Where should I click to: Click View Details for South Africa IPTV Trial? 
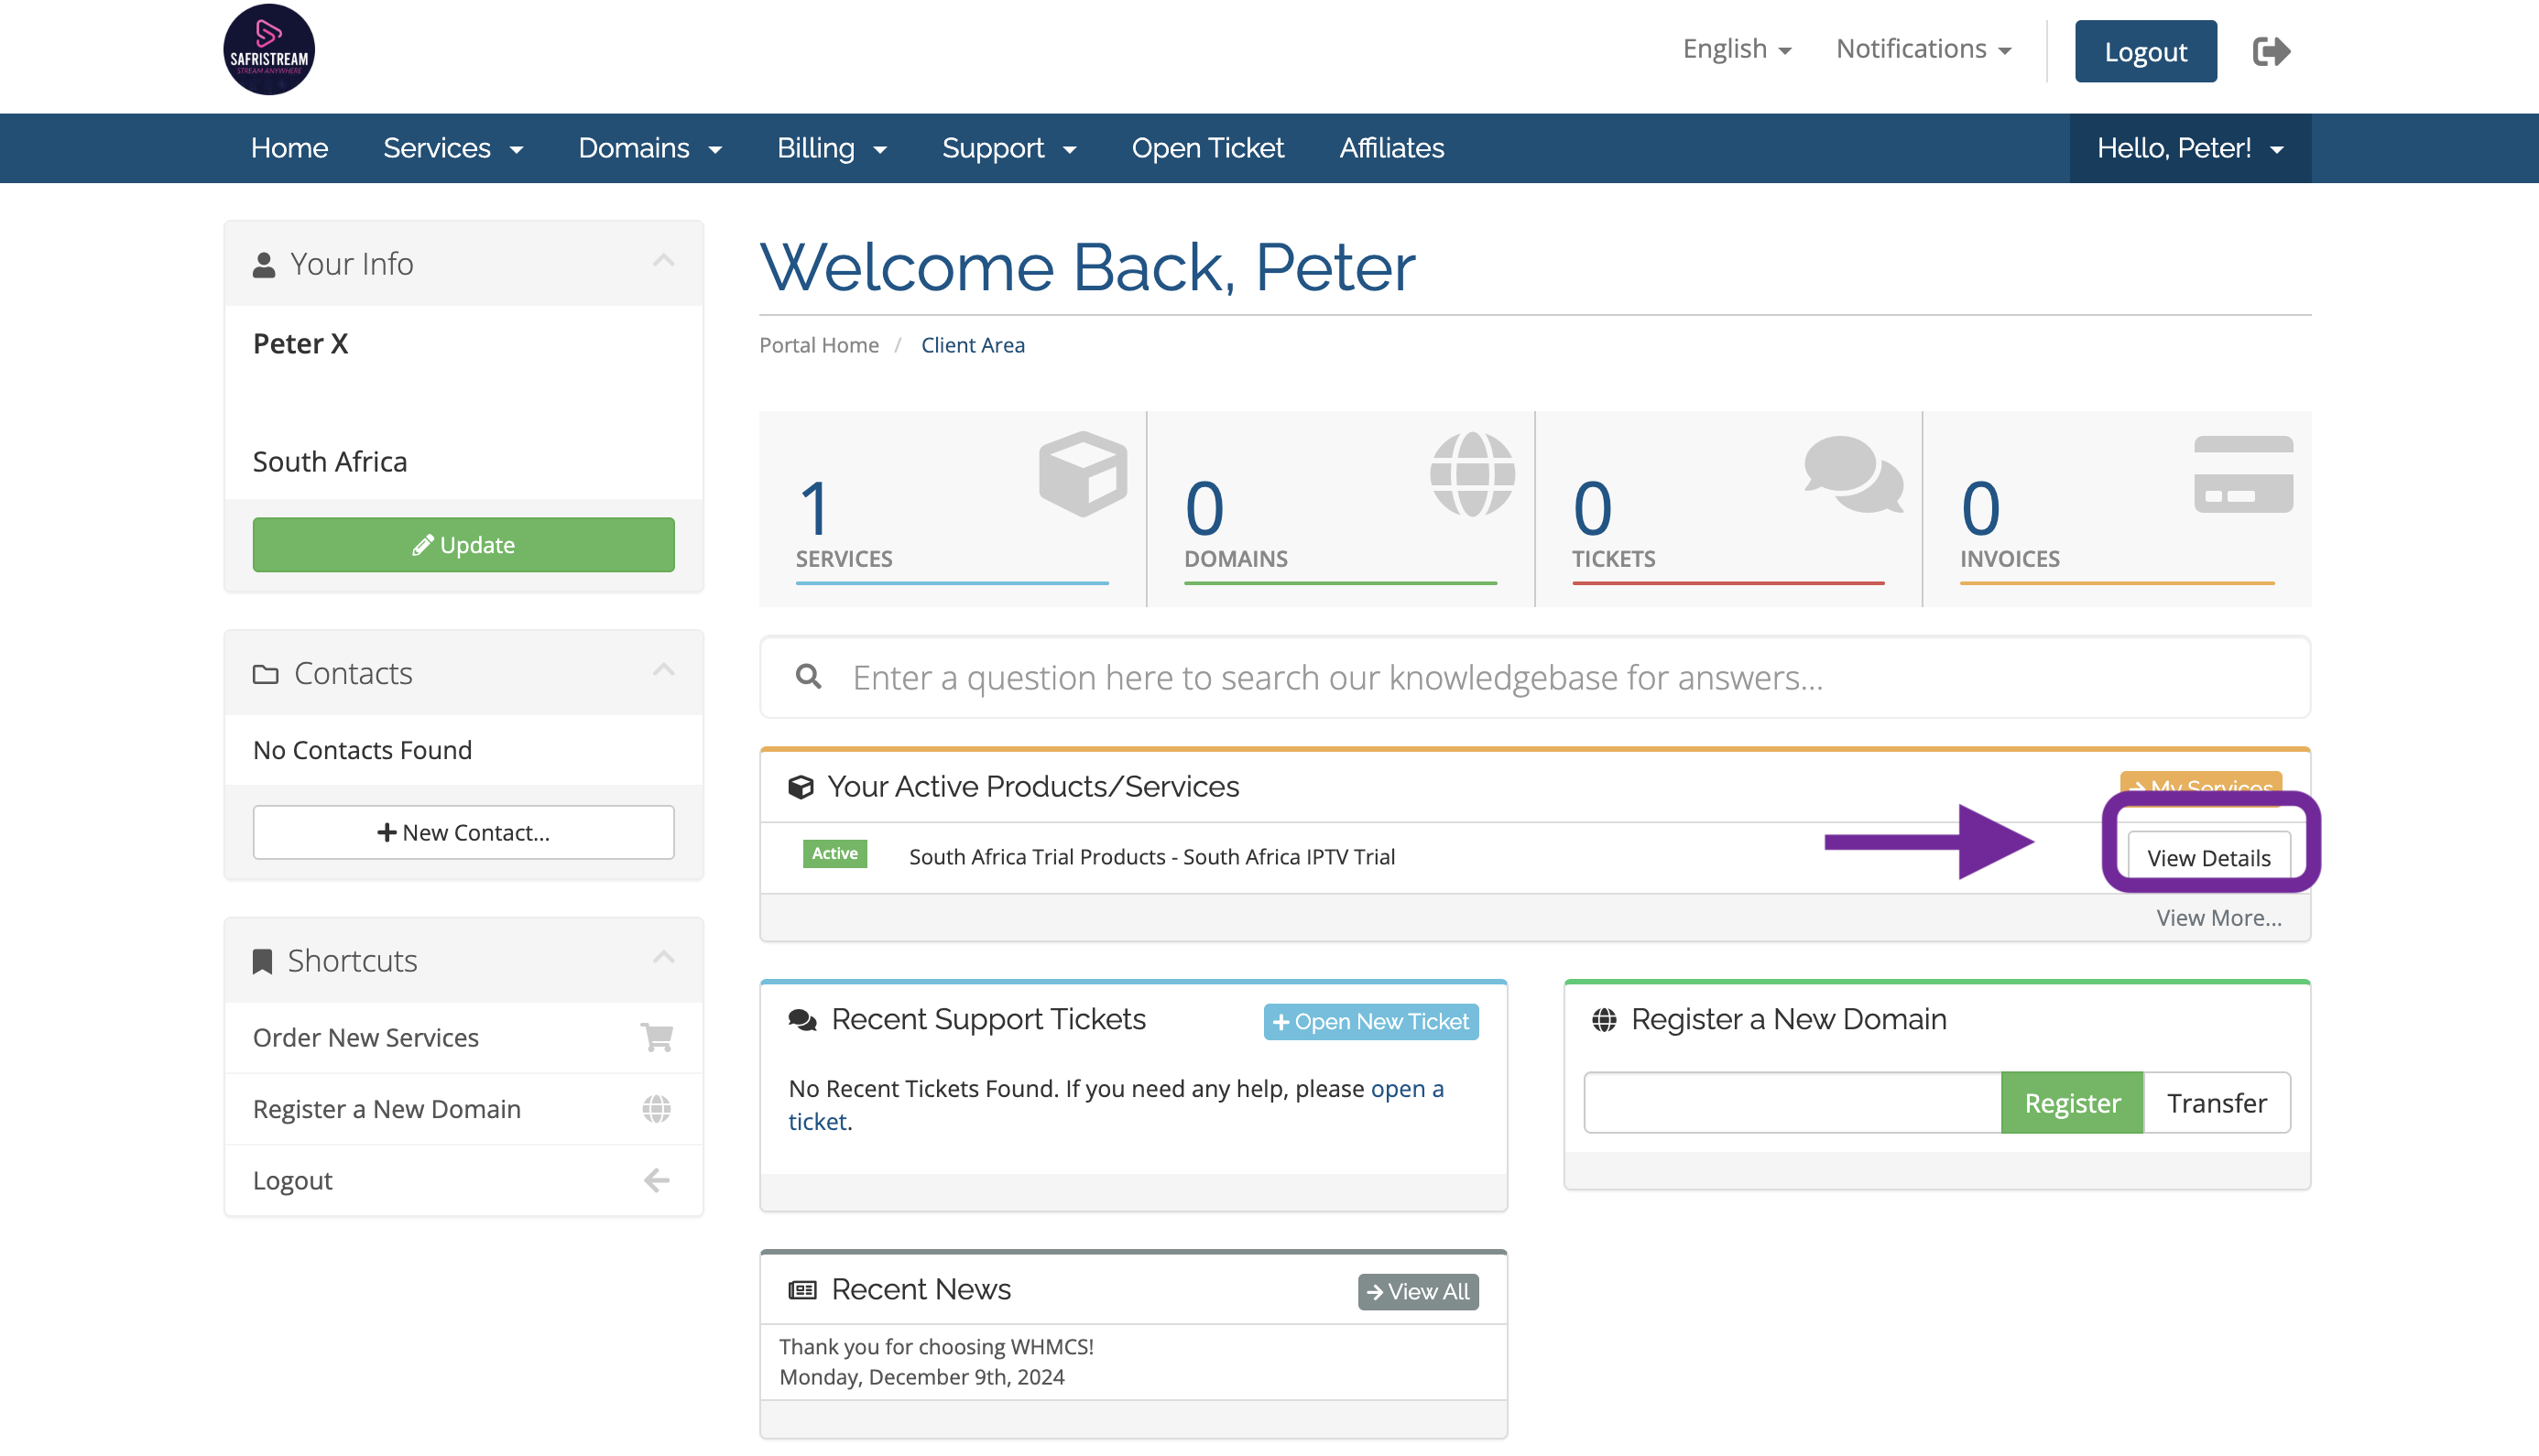click(x=2208, y=857)
